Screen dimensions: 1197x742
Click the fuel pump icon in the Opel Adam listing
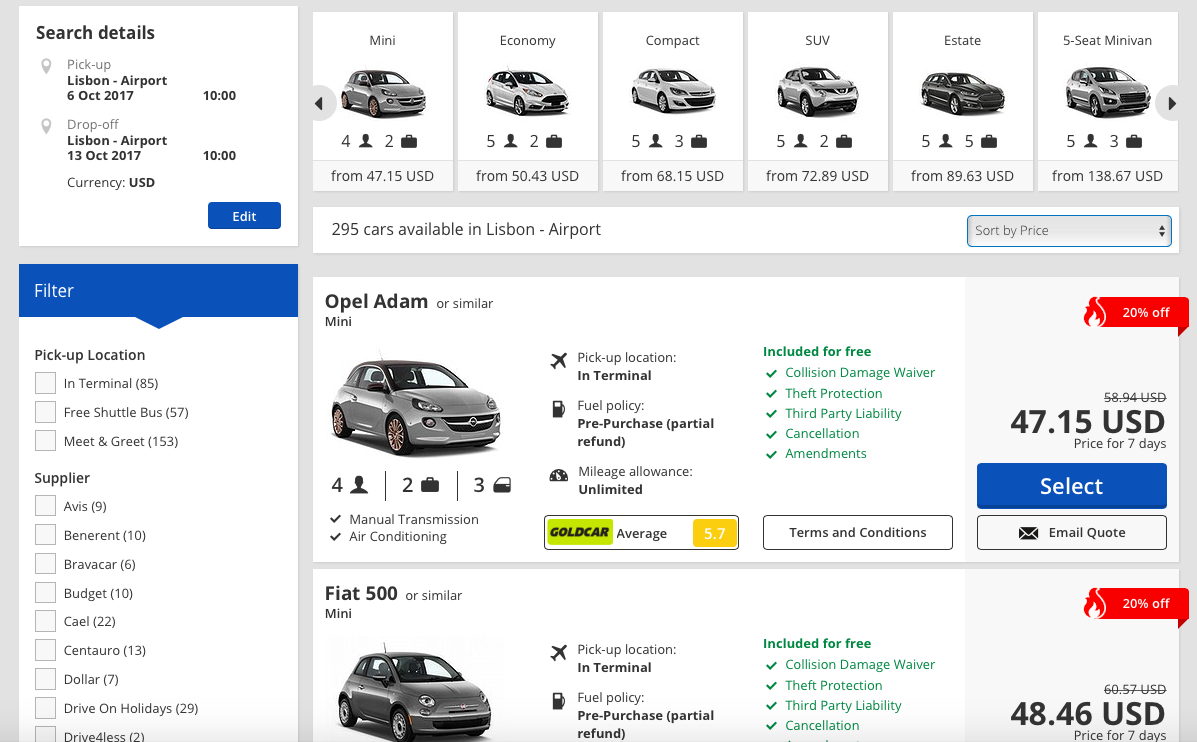coord(559,408)
